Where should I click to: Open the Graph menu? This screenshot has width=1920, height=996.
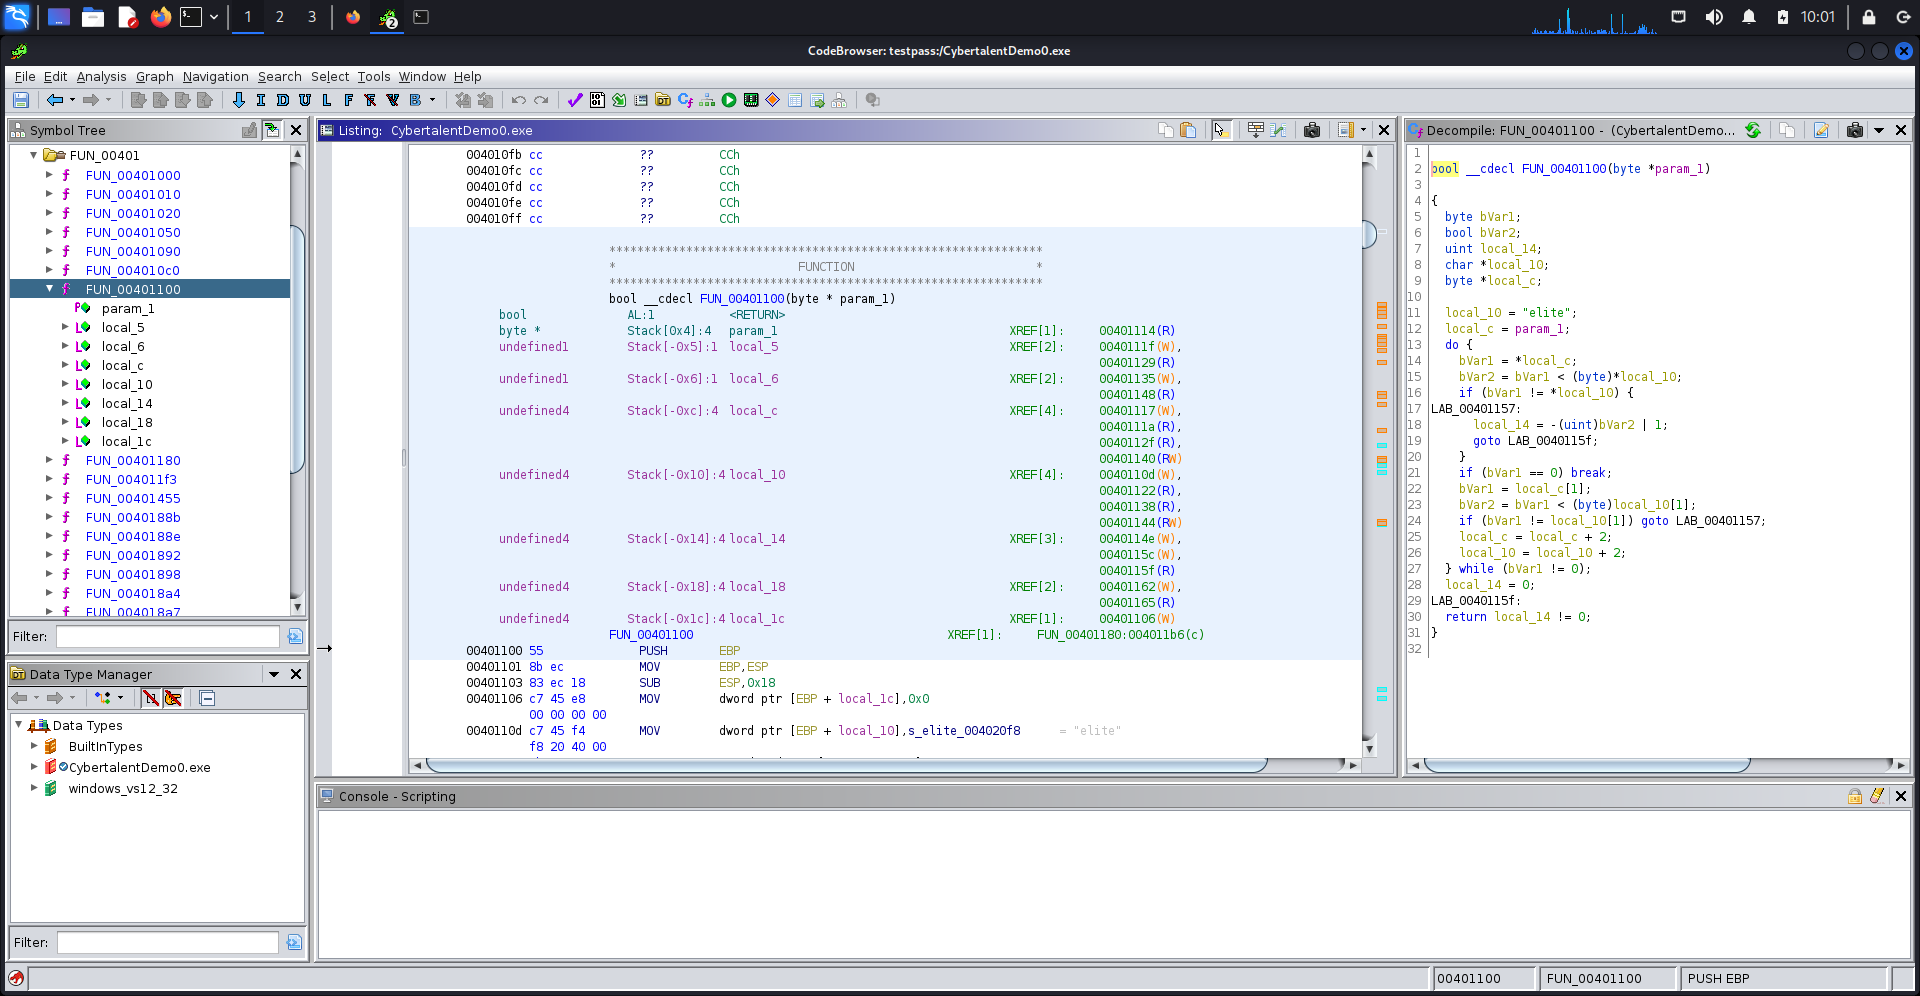[x=155, y=76]
